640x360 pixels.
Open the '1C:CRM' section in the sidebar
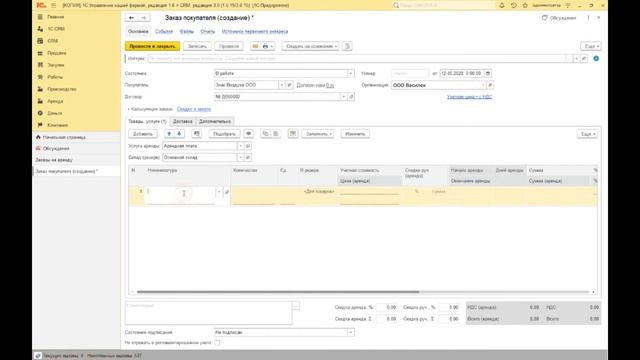pos(56,29)
